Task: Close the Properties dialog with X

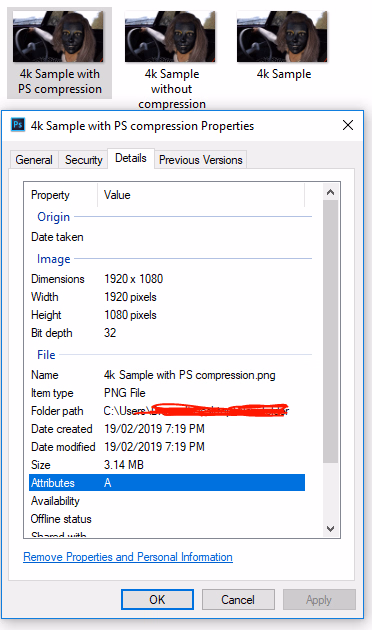Action: (348, 125)
